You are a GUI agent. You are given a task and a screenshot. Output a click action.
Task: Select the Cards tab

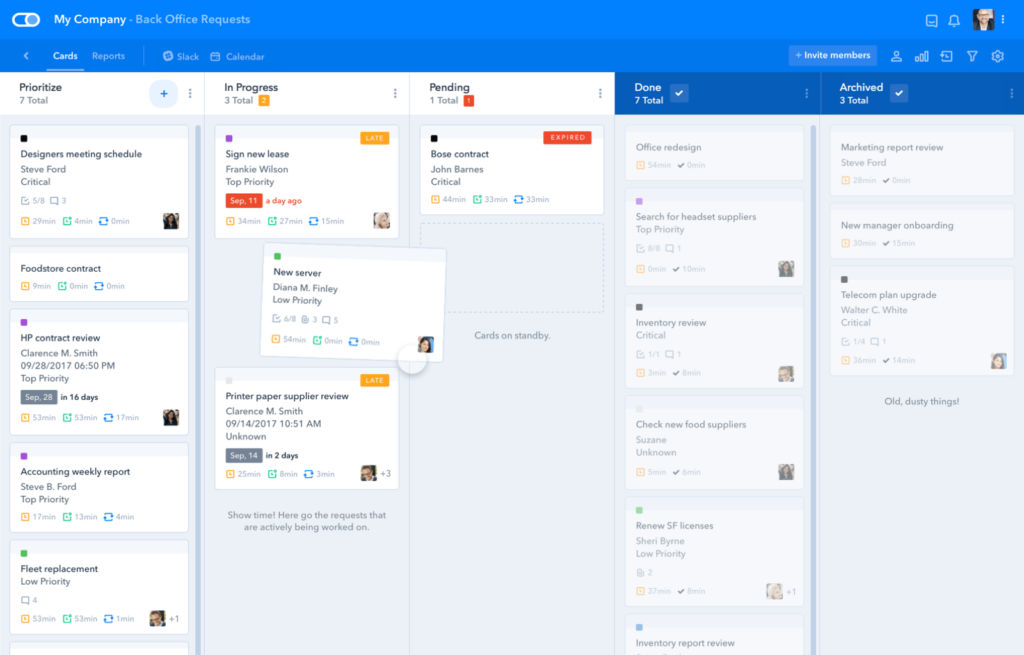coord(65,56)
